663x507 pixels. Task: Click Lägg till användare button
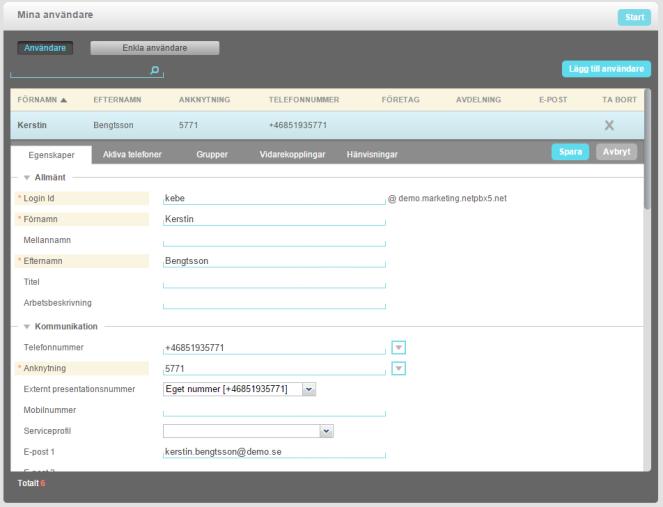click(x=606, y=69)
